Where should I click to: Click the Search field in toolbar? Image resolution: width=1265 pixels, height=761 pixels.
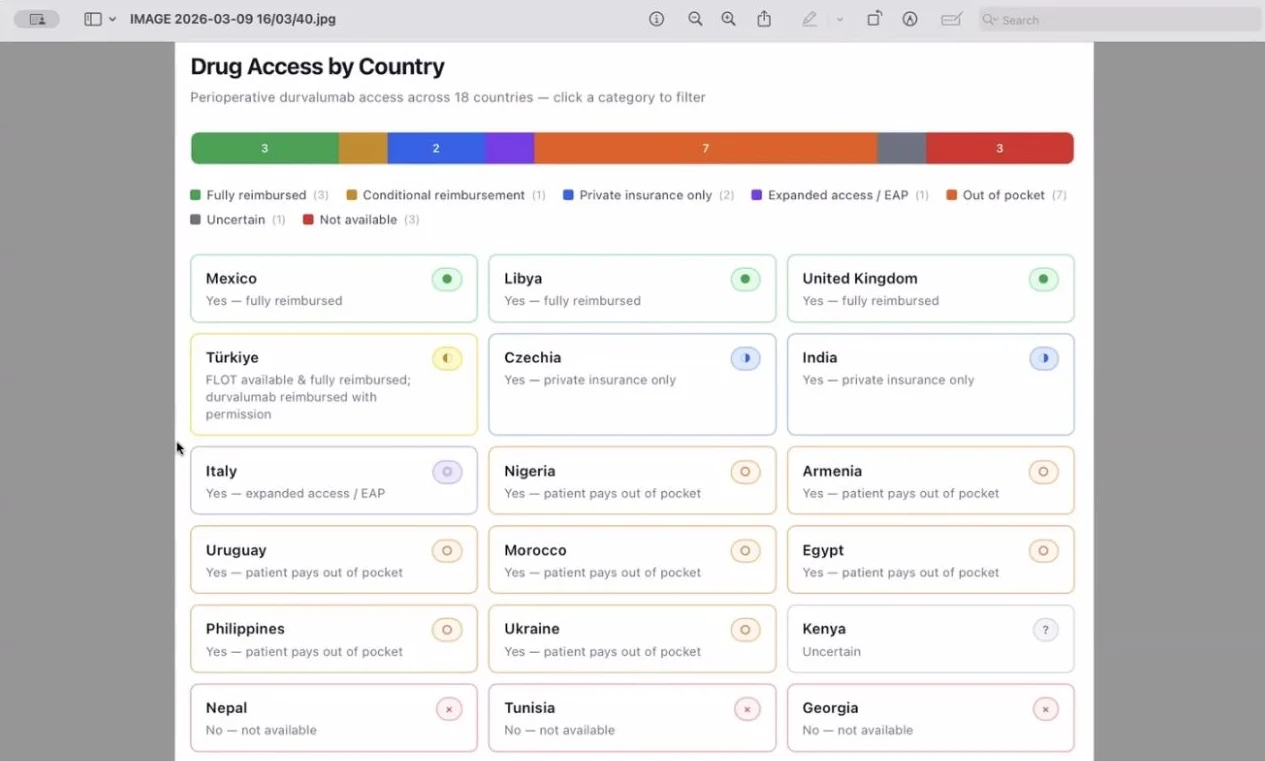(x=1120, y=19)
